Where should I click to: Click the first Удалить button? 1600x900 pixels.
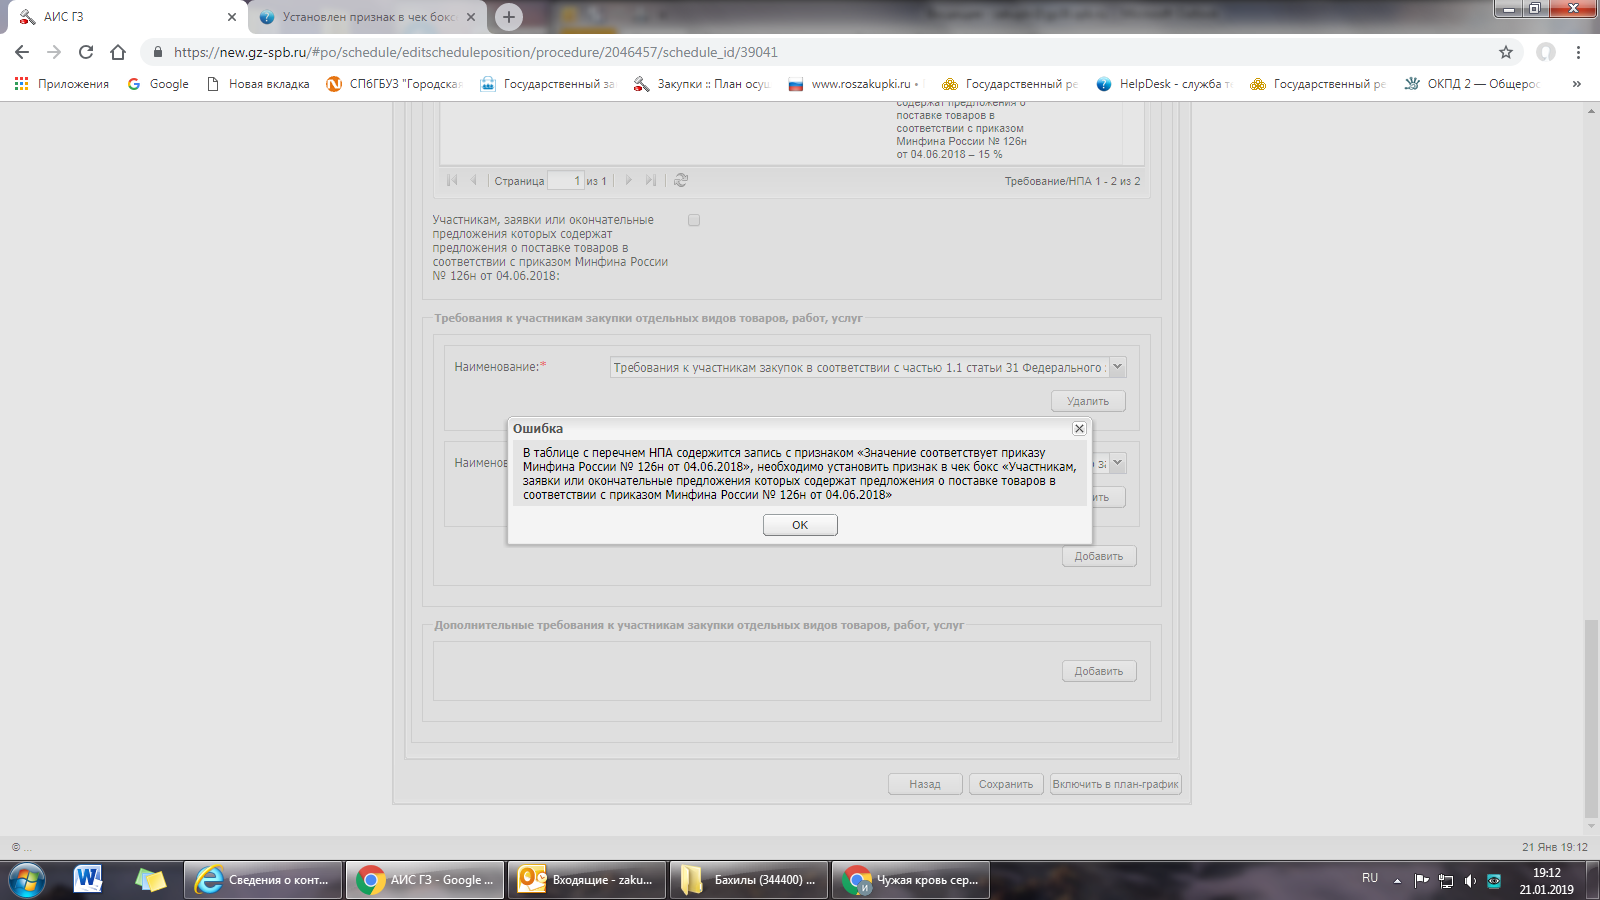click(1088, 401)
